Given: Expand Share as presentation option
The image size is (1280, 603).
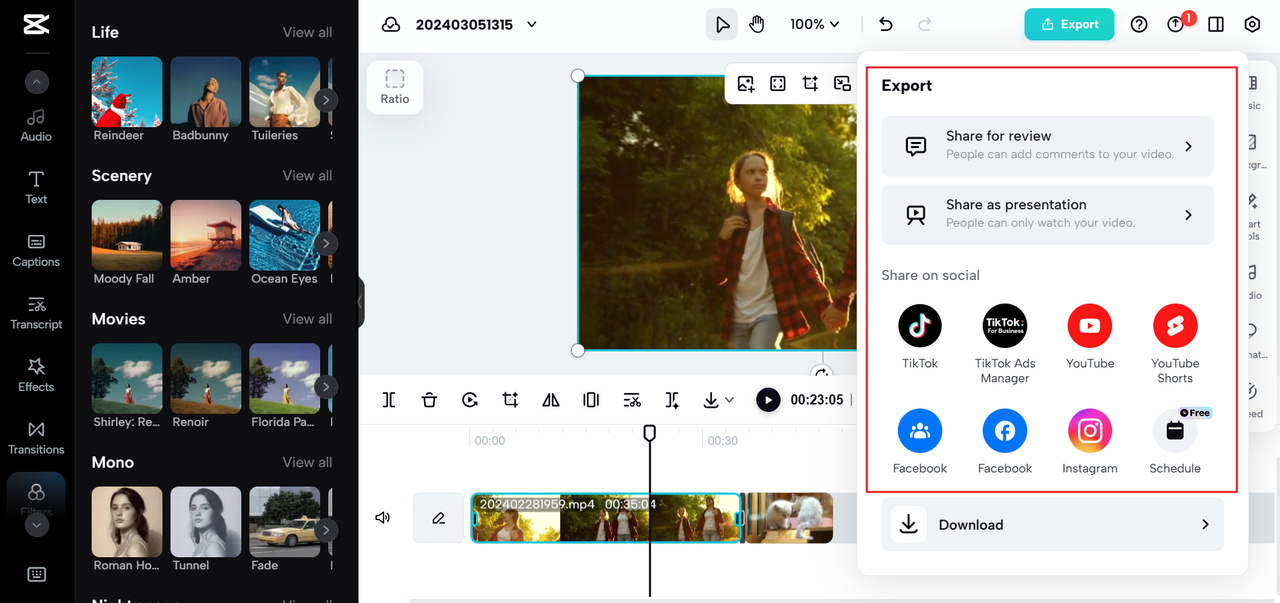Looking at the screenshot, I should (x=1047, y=215).
